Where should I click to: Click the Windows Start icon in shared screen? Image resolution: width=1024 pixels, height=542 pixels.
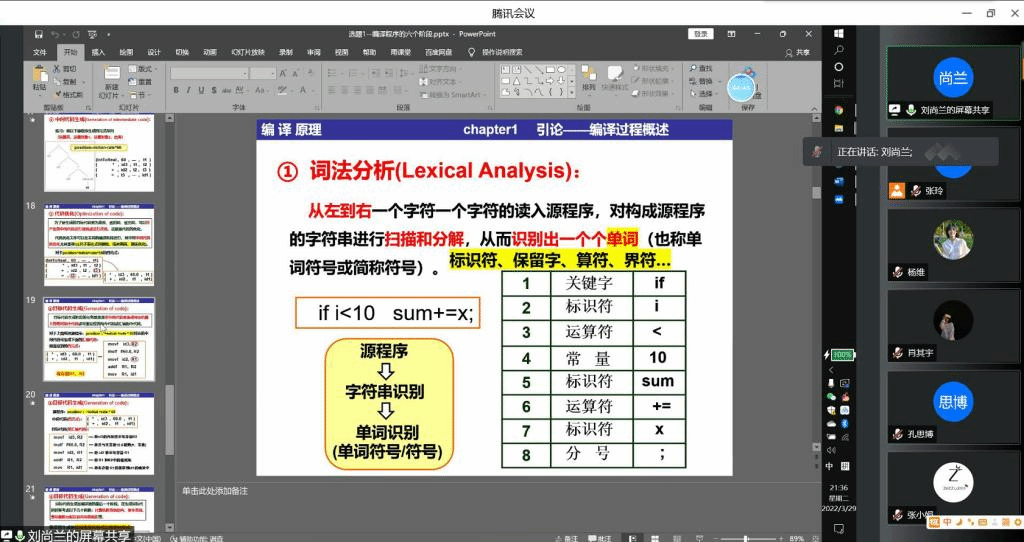coord(838,34)
